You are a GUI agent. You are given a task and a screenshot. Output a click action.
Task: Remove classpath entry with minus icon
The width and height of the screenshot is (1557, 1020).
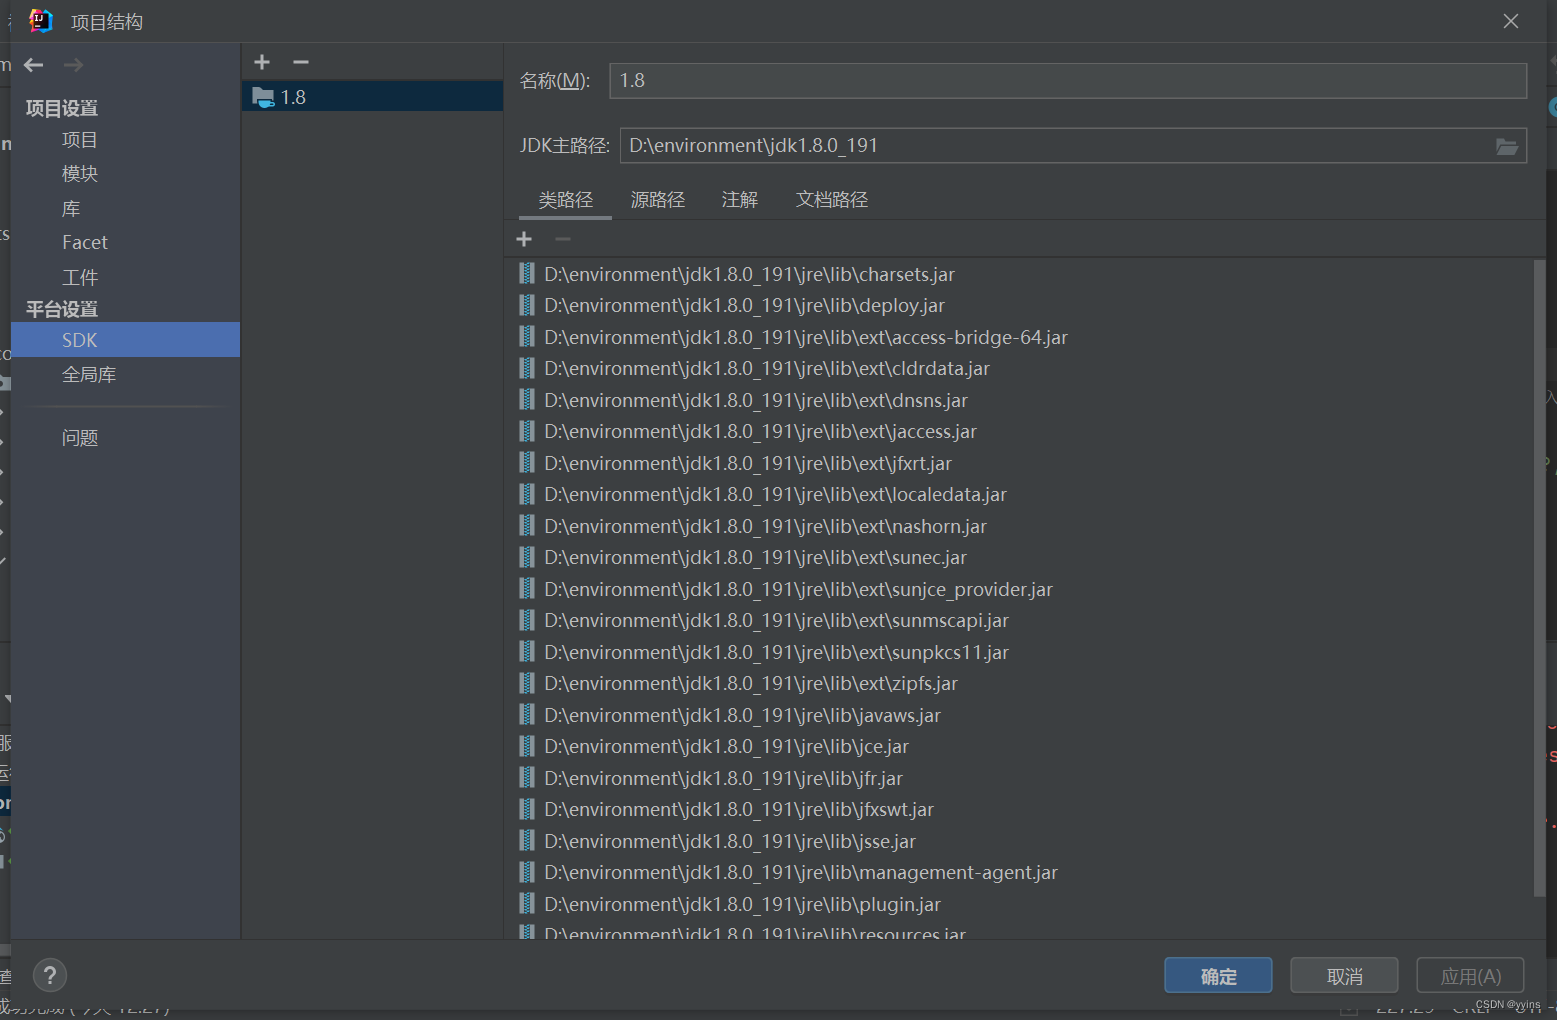click(x=563, y=239)
